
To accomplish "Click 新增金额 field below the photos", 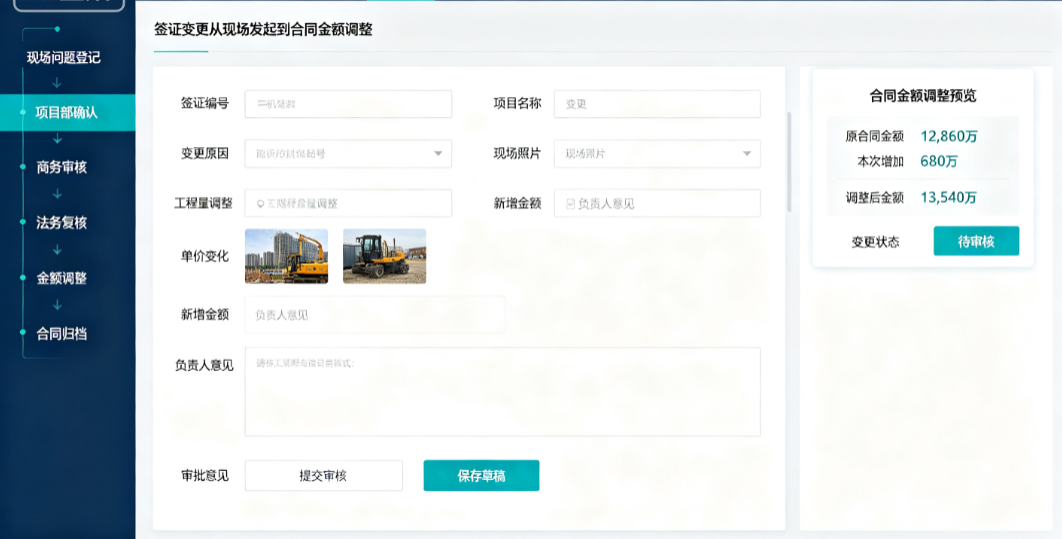I will coord(375,315).
